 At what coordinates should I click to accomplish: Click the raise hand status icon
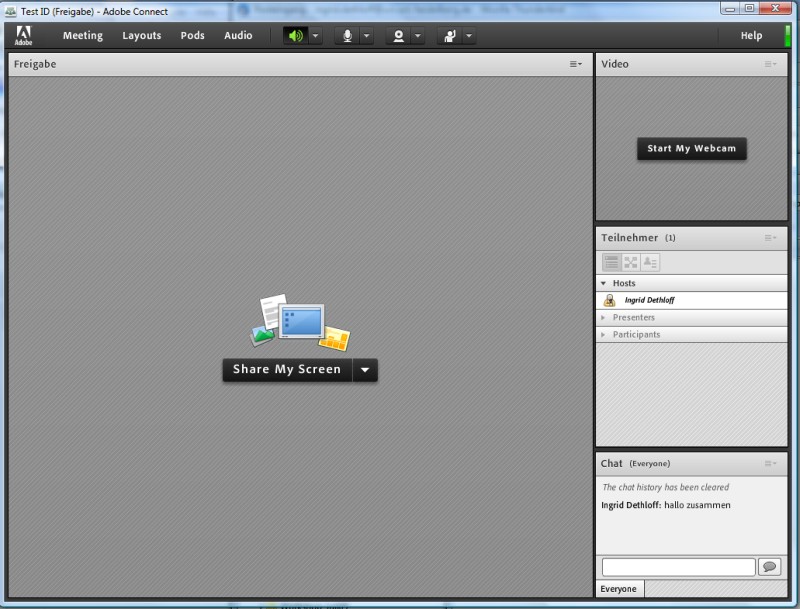(x=450, y=36)
